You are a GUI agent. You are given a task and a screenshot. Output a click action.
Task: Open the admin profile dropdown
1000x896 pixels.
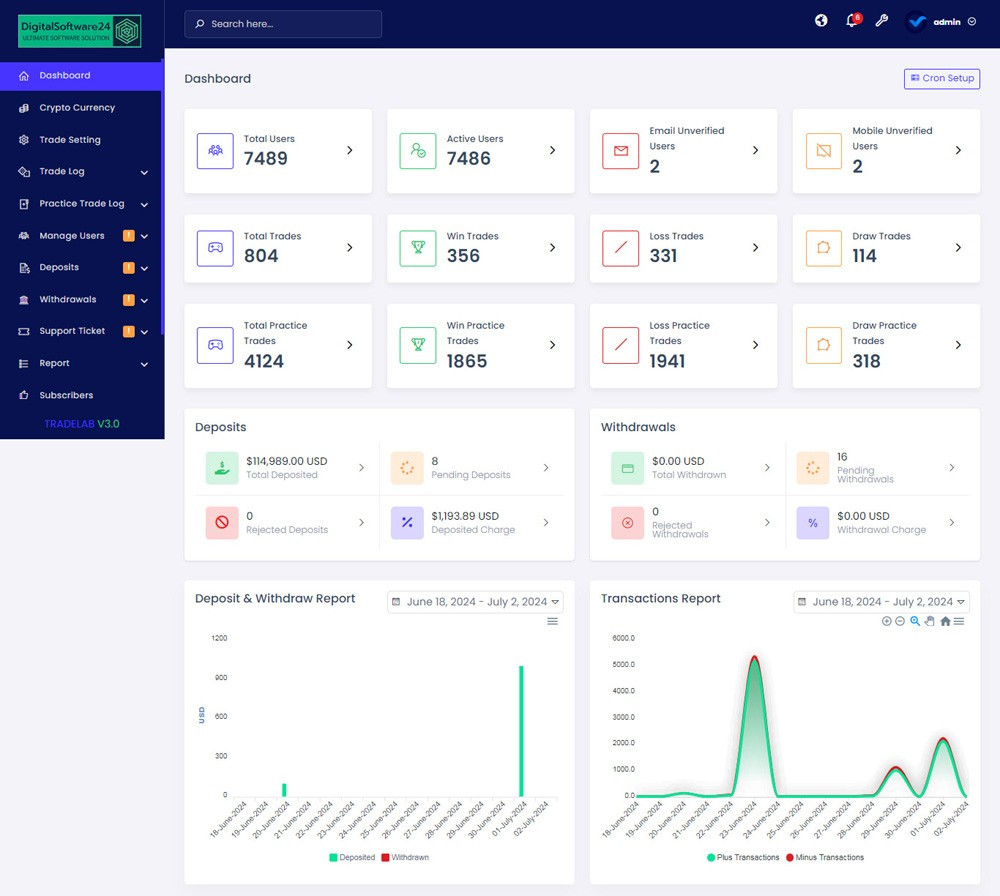pyautogui.click(x=941, y=21)
